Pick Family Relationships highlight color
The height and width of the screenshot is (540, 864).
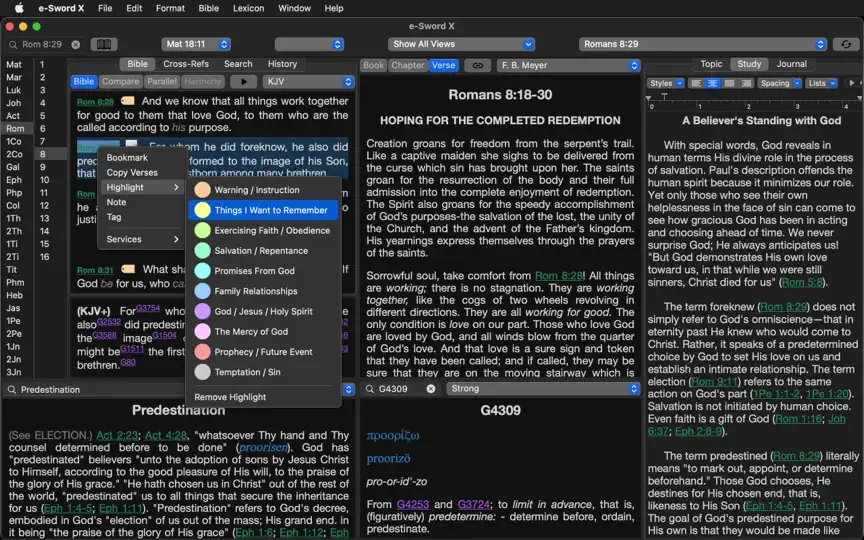[263, 291]
